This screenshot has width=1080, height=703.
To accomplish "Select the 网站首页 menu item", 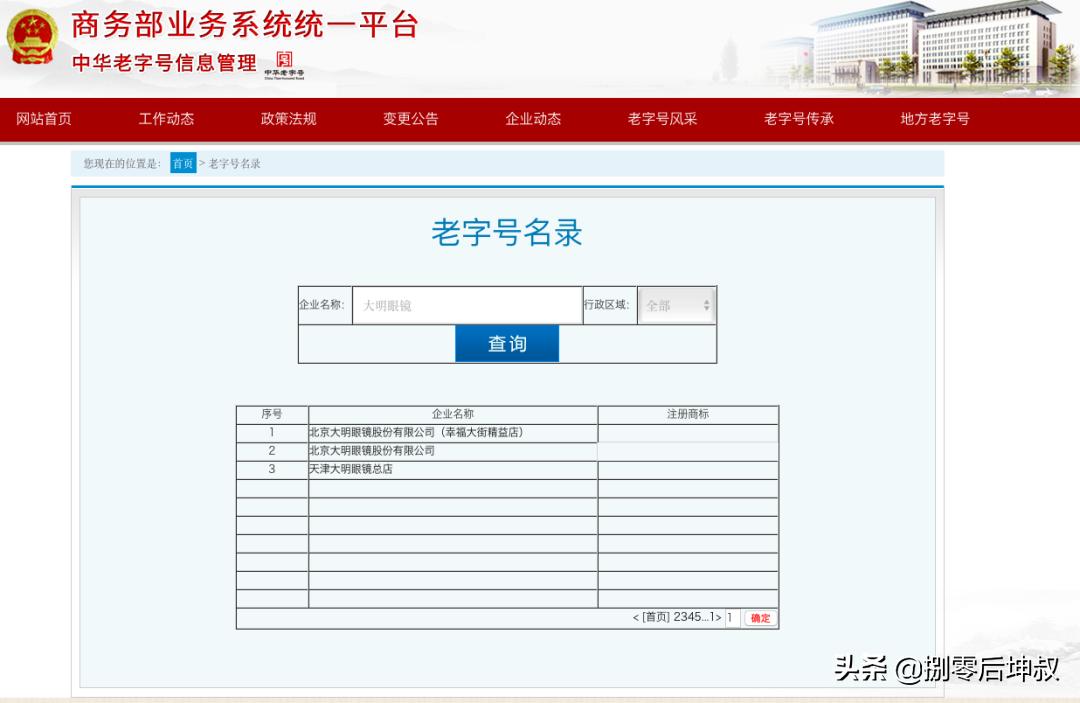I will point(41,120).
